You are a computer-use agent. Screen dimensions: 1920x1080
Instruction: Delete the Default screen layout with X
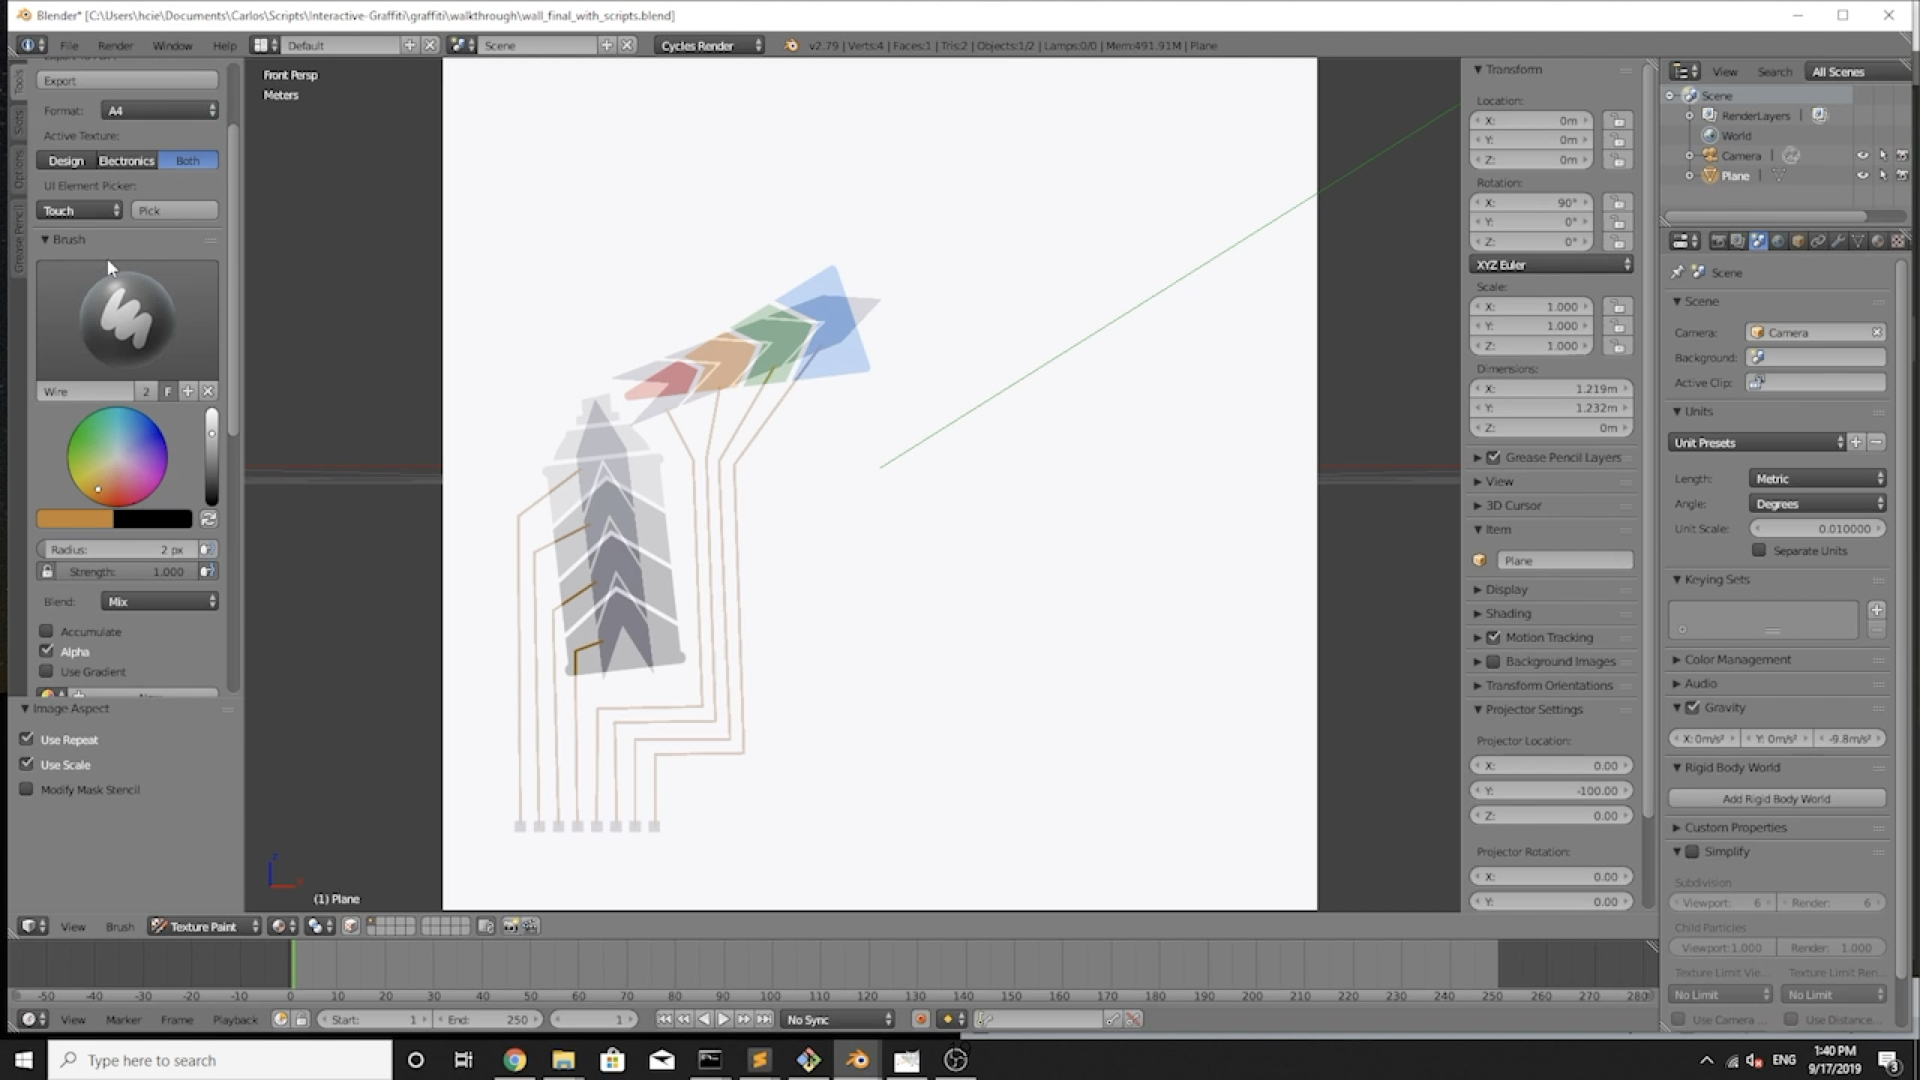(430, 45)
